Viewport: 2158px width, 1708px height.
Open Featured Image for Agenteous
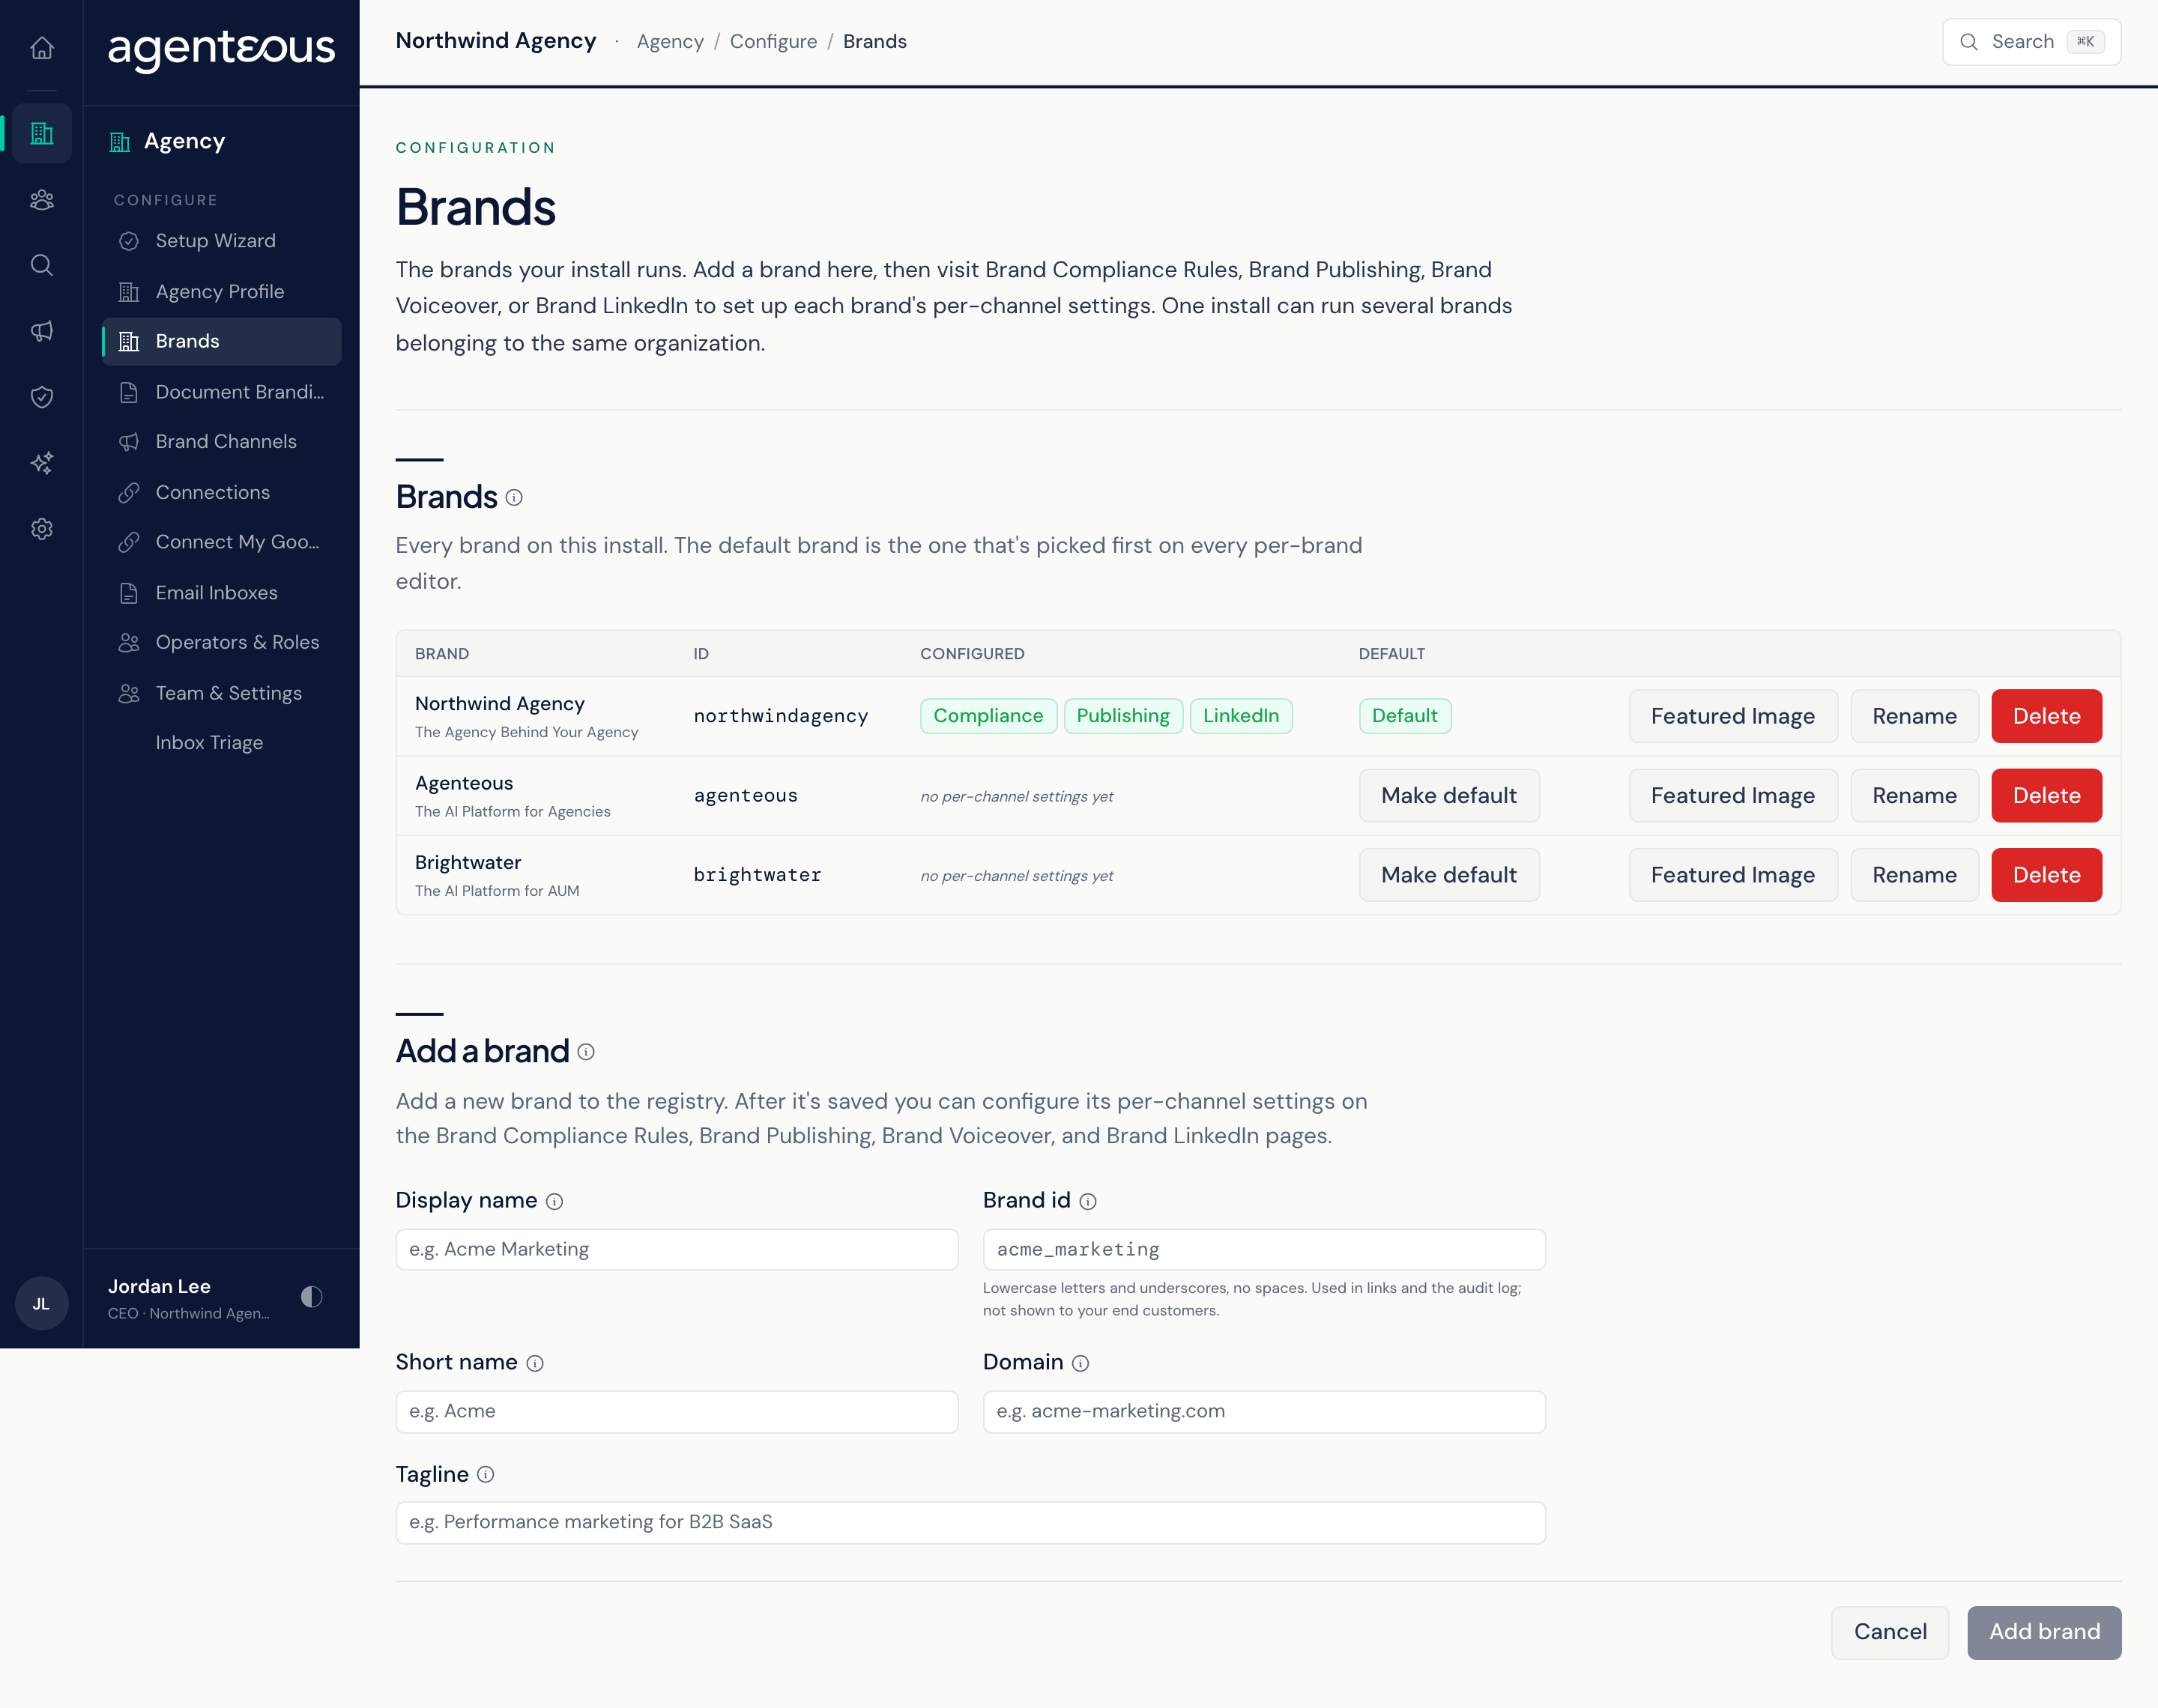1732,795
